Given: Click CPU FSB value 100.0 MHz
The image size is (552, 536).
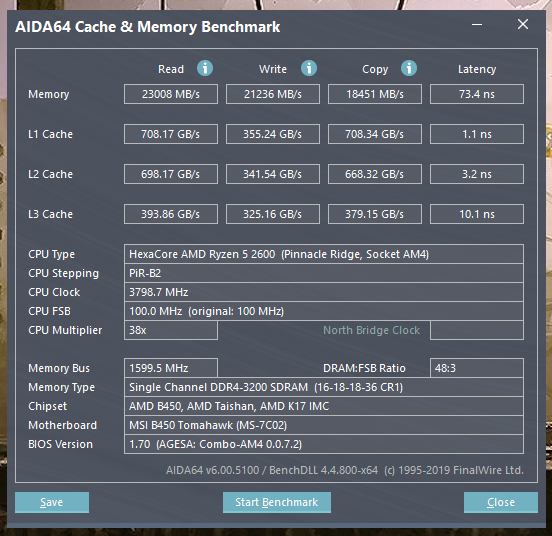Looking at the screenshot, I should tap(324, 311).
